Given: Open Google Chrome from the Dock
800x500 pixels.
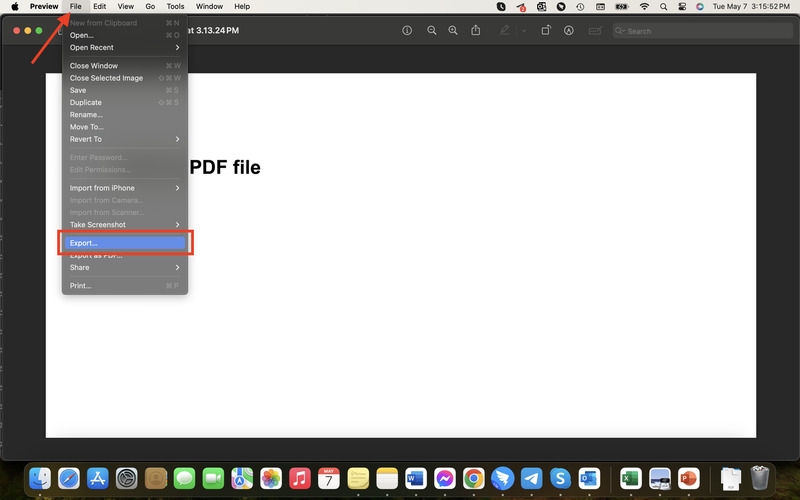Looking at the screenshot, I should coord(473,479).
